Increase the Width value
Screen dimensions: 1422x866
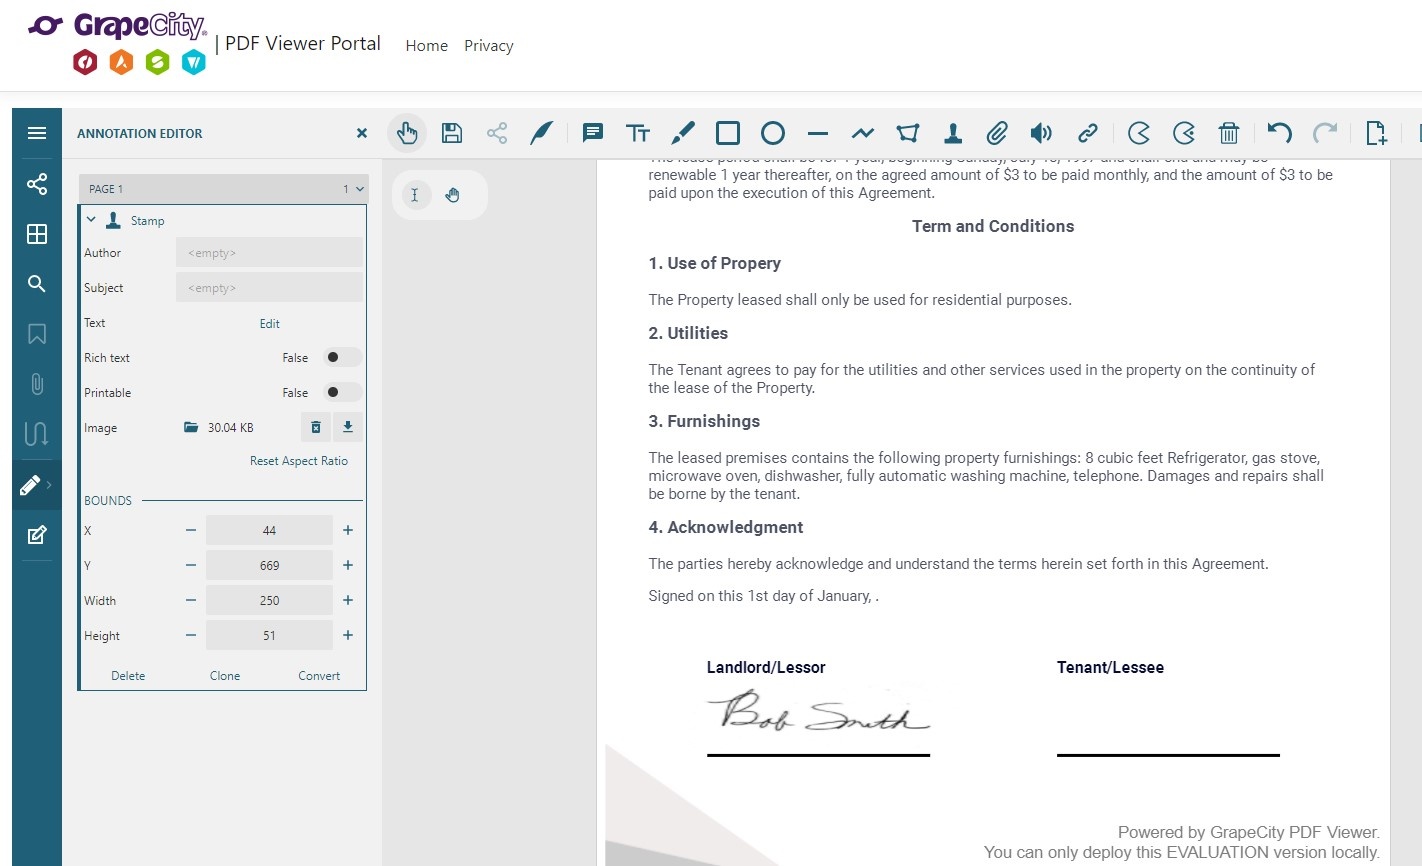(348, 600)
